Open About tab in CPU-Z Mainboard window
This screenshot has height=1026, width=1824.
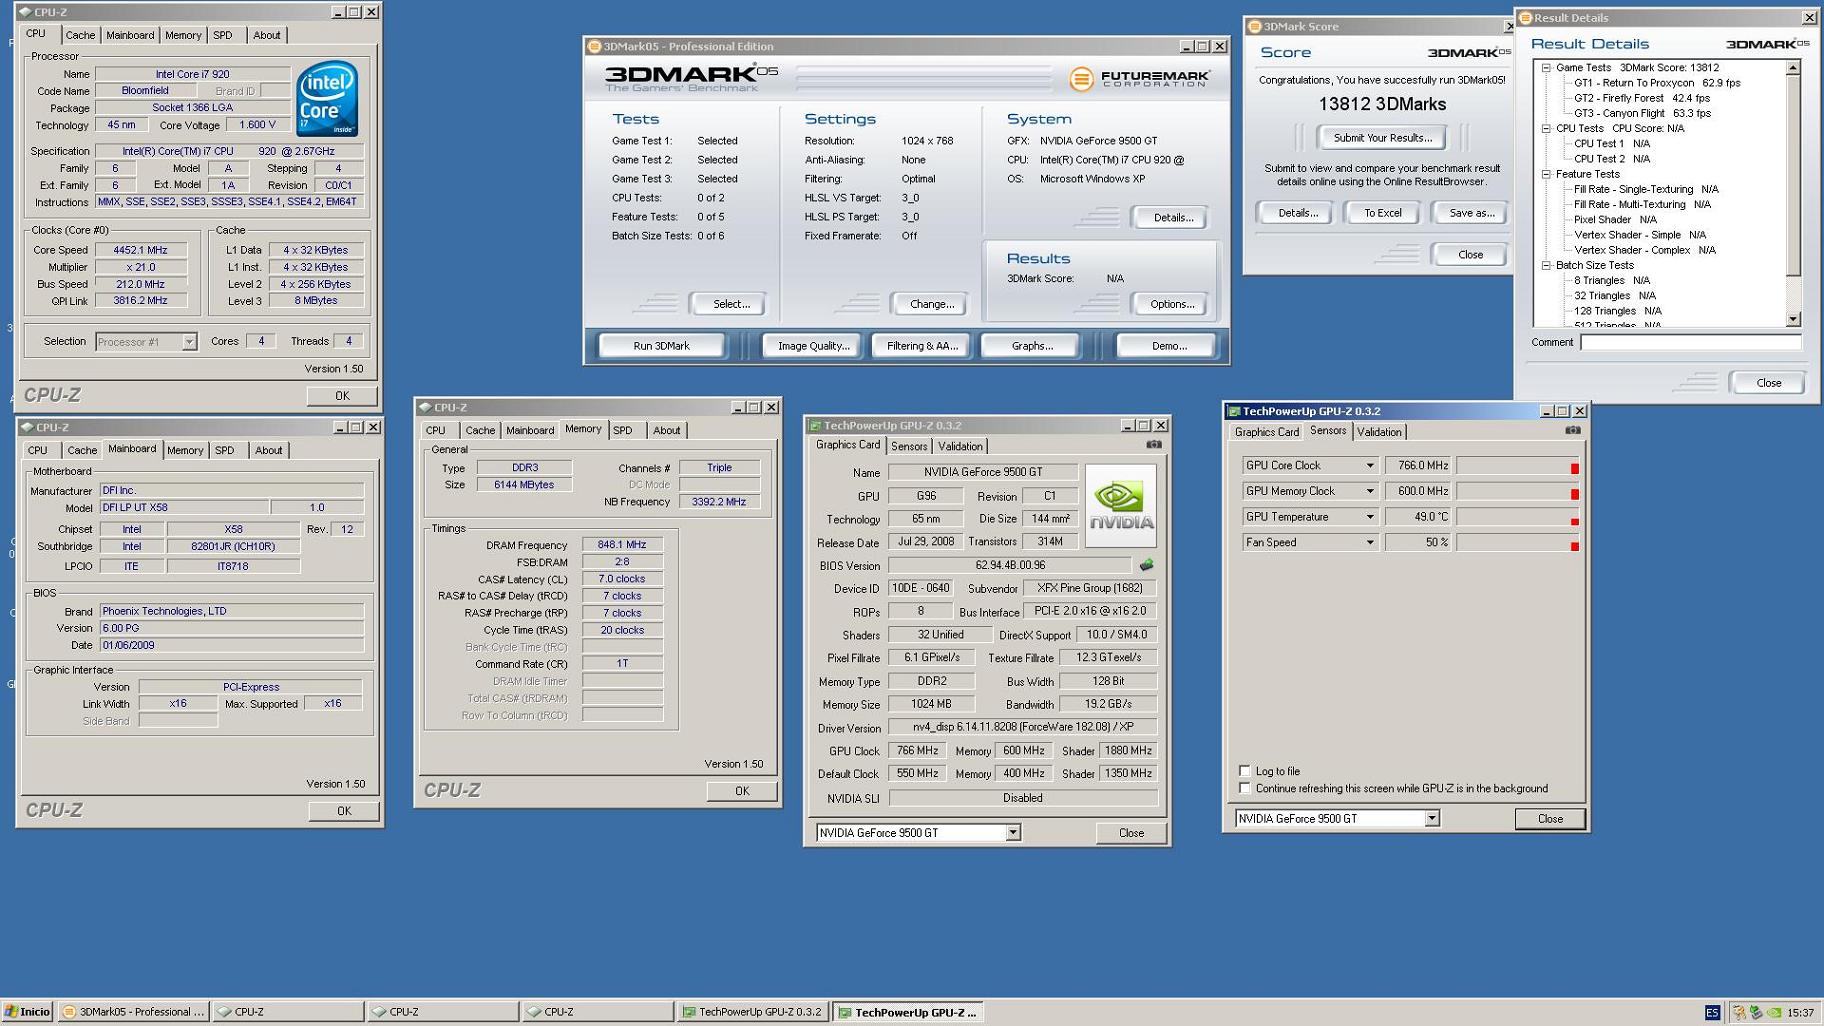pos(268,451)
